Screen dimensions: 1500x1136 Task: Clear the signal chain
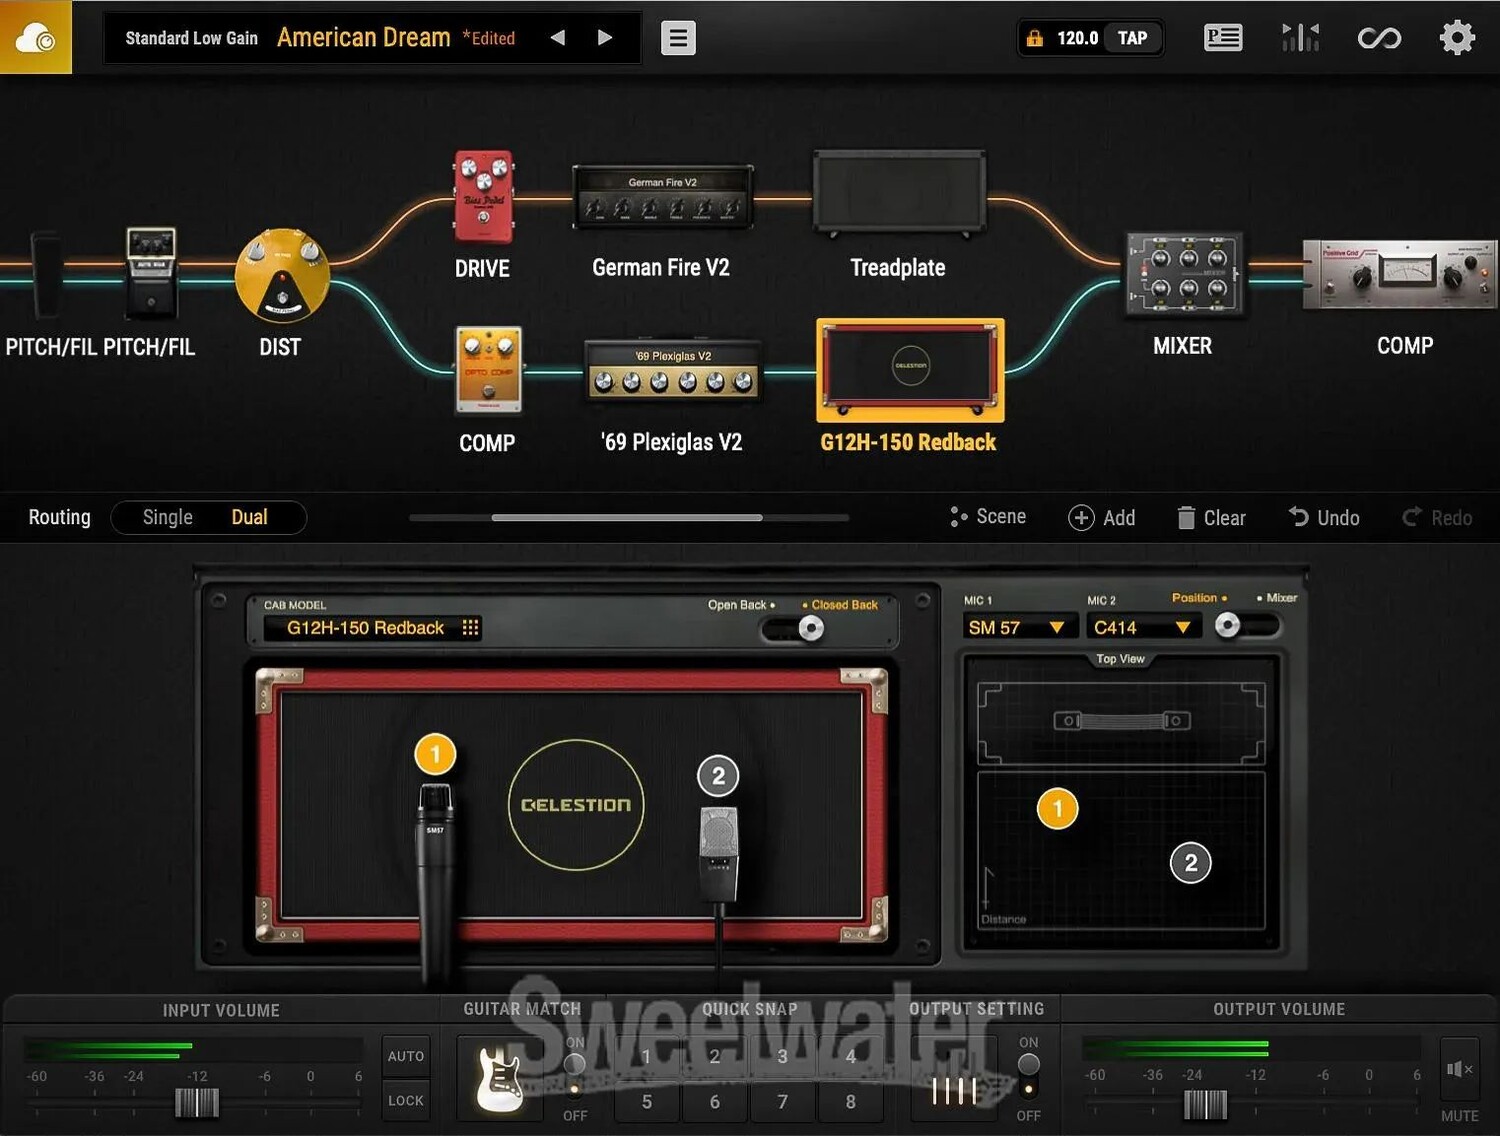point(1211,517)
